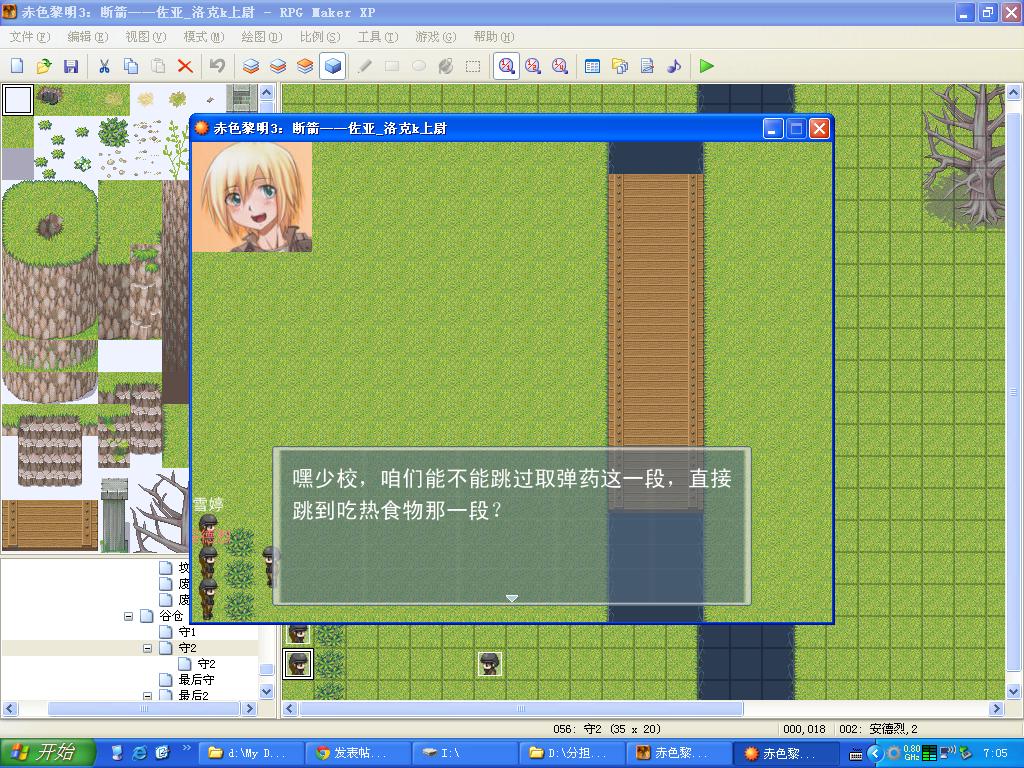
Task: Delete with the red X toolbar icon
Action: [185, 66]
